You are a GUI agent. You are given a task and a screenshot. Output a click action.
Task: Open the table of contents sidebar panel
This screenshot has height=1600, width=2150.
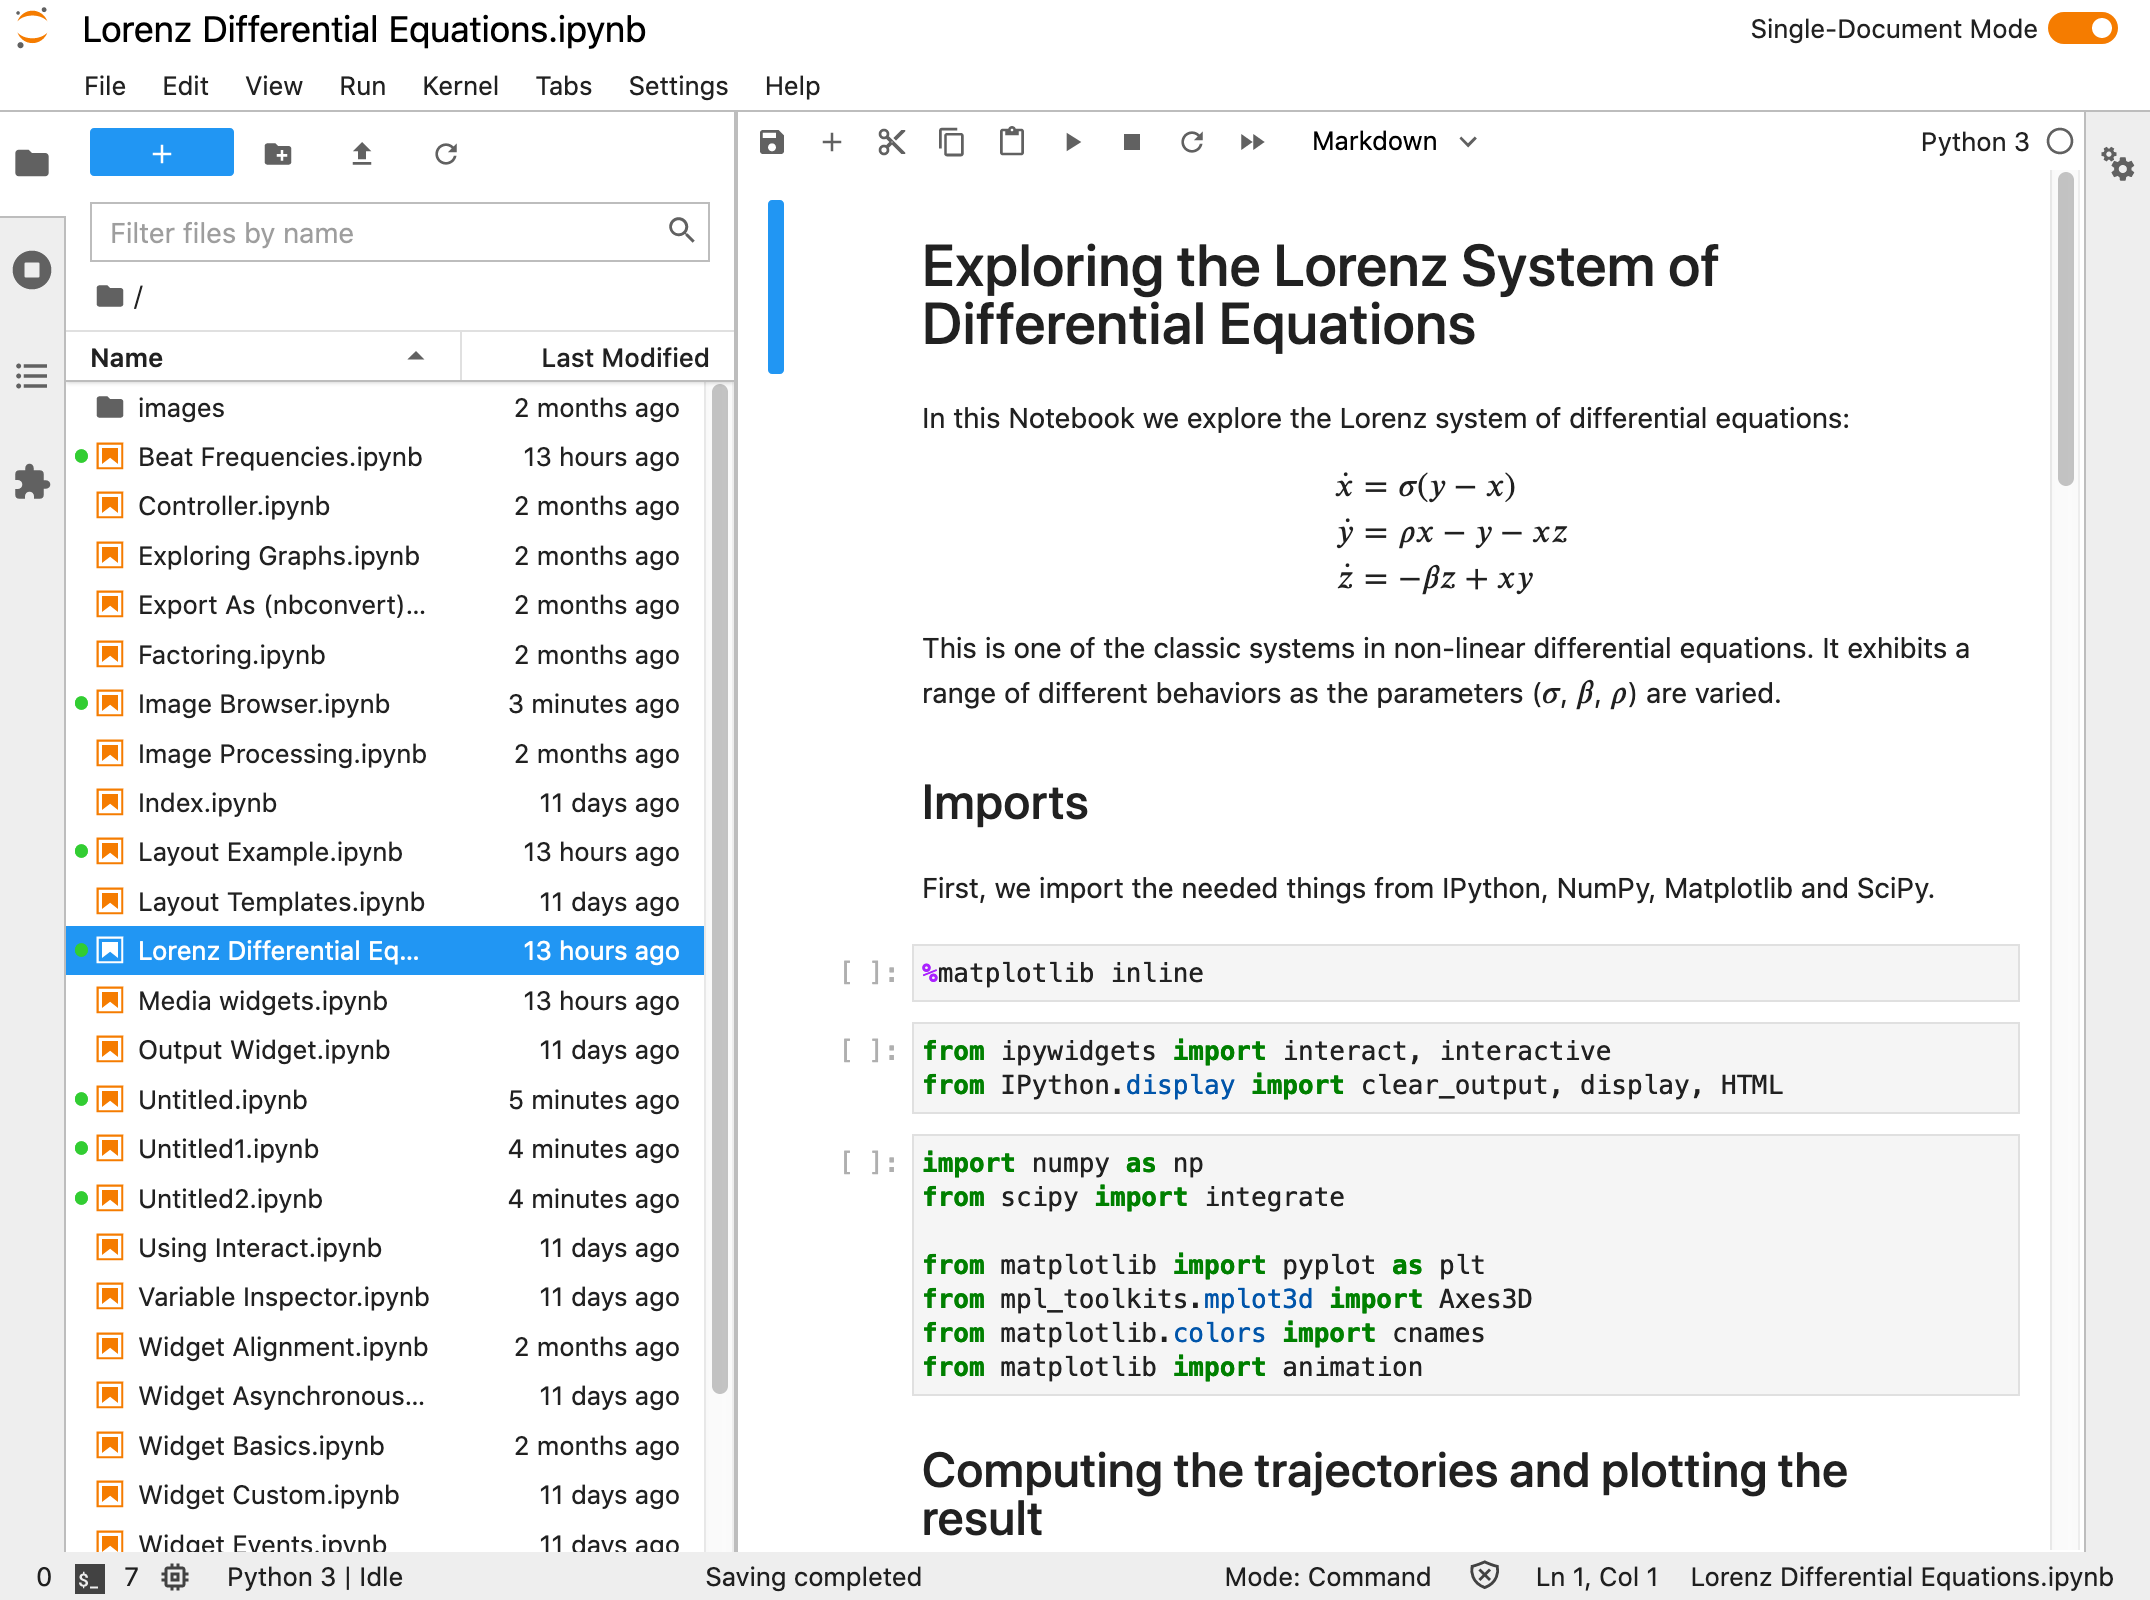32,375
